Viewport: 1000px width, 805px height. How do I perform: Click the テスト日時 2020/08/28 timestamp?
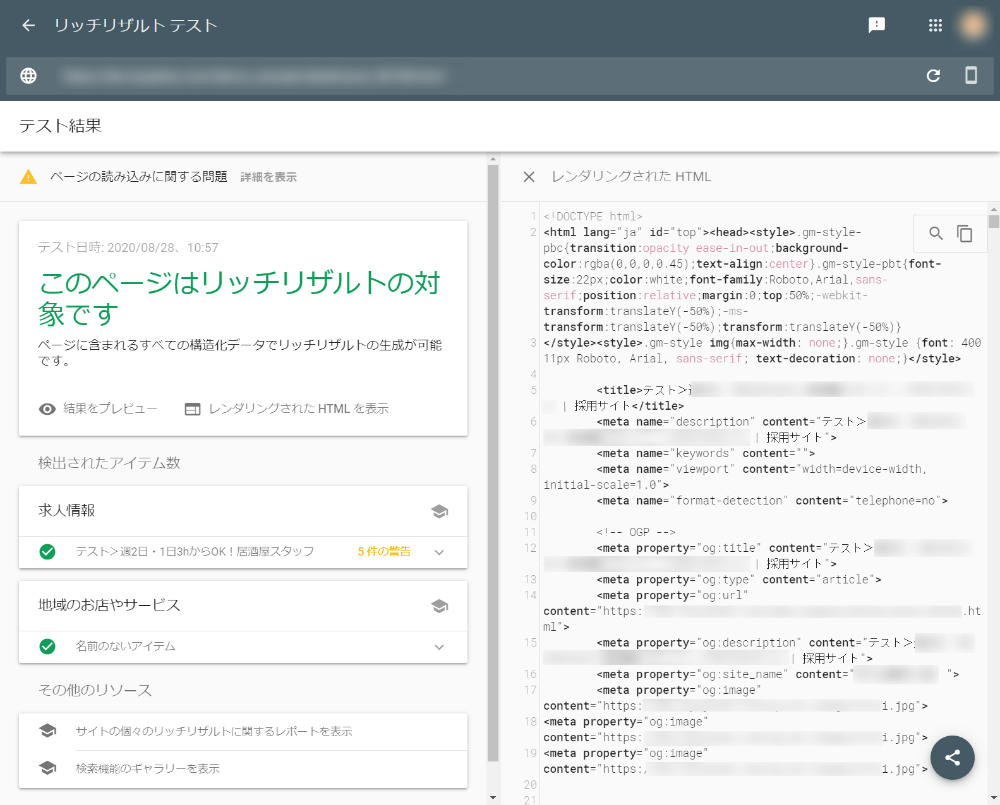tap(128, 247)
